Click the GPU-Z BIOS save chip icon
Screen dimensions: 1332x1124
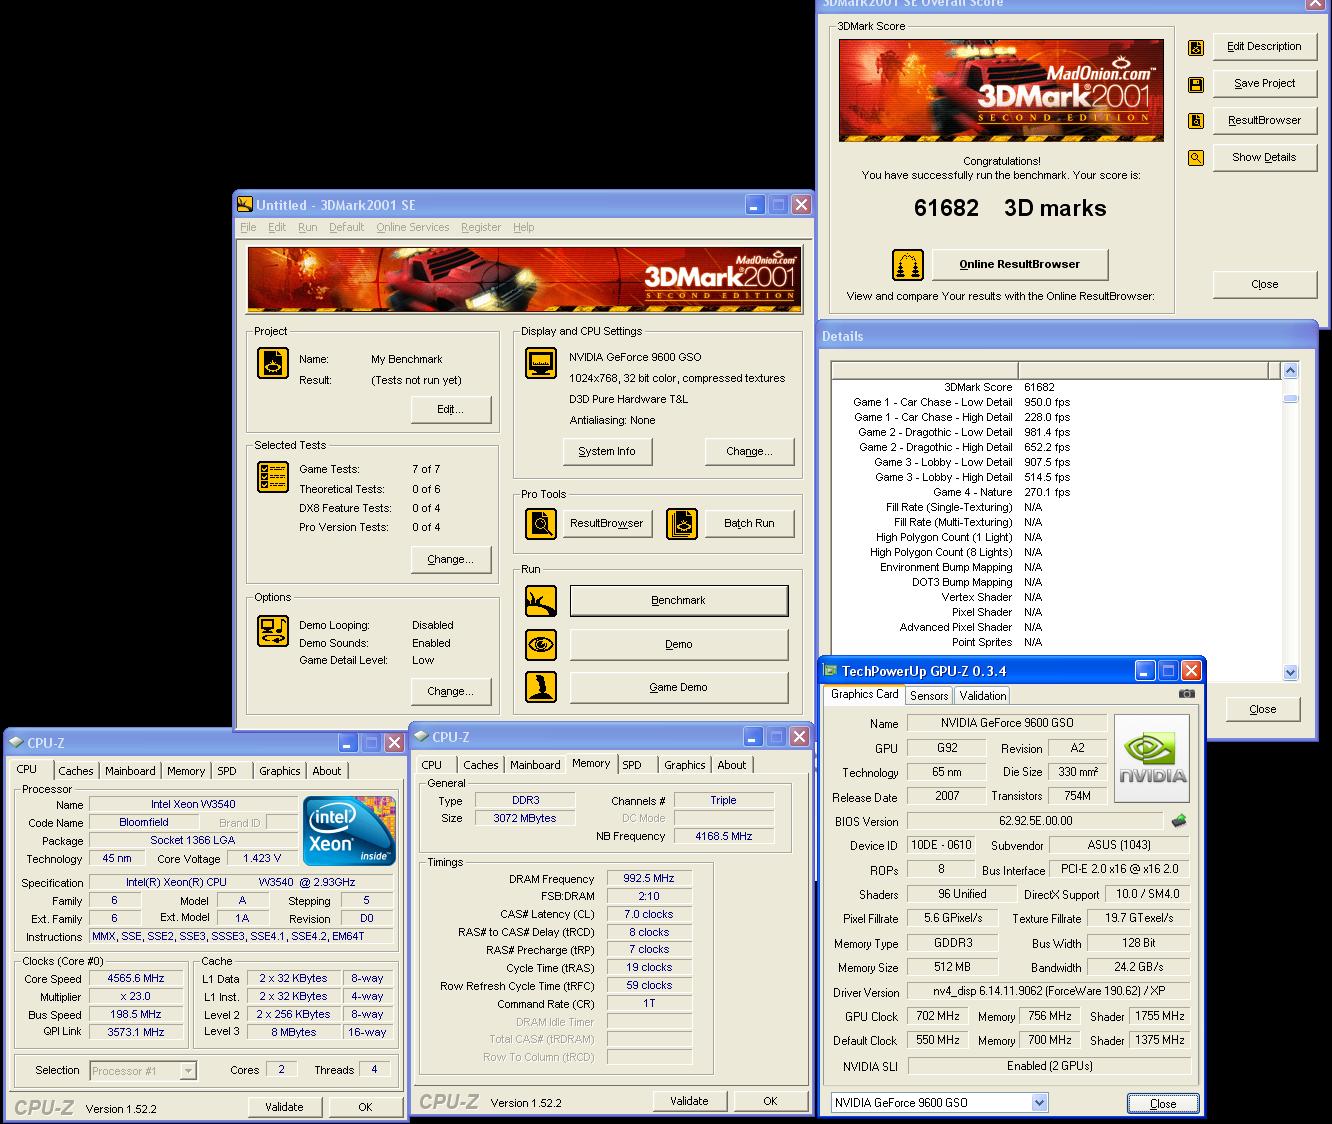click(1179, 821)
